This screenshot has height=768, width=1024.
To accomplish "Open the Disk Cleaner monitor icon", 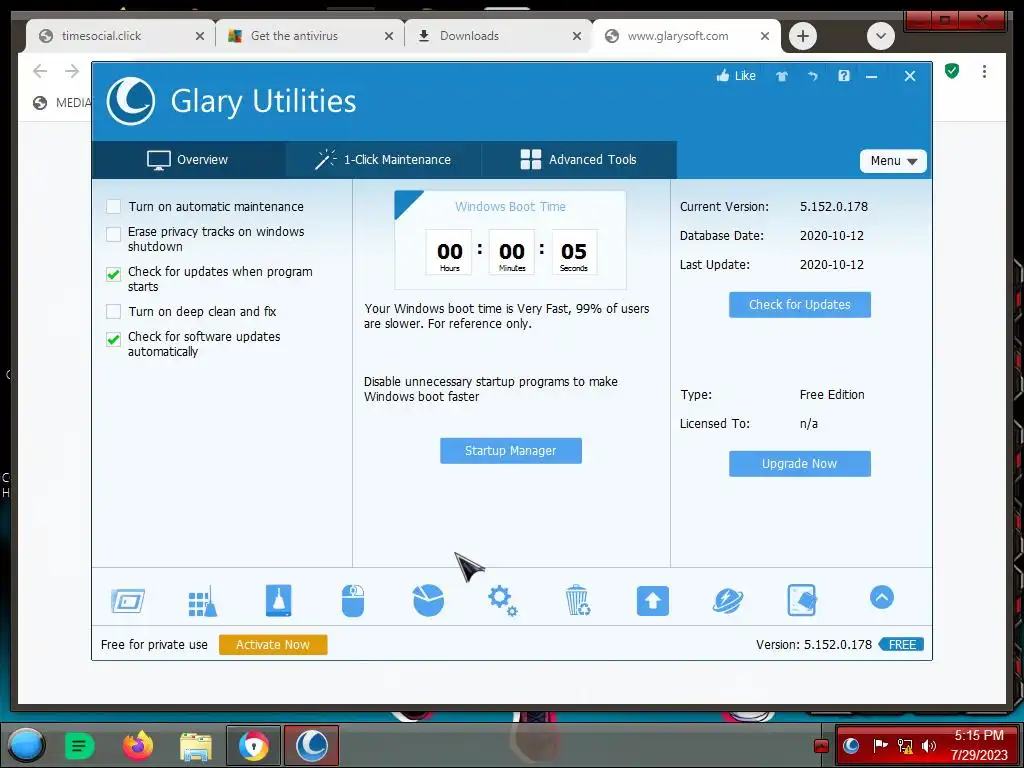I will [128, 600].
